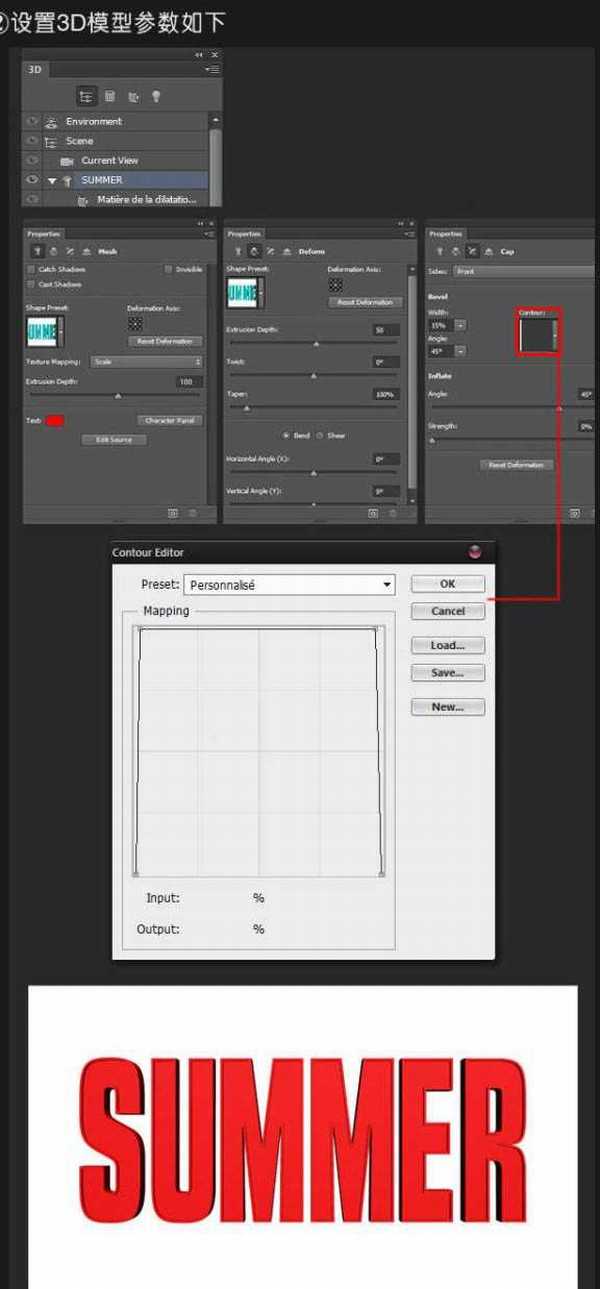Open the Preset dropdown in Contour Editor

[x=289, y=585]
